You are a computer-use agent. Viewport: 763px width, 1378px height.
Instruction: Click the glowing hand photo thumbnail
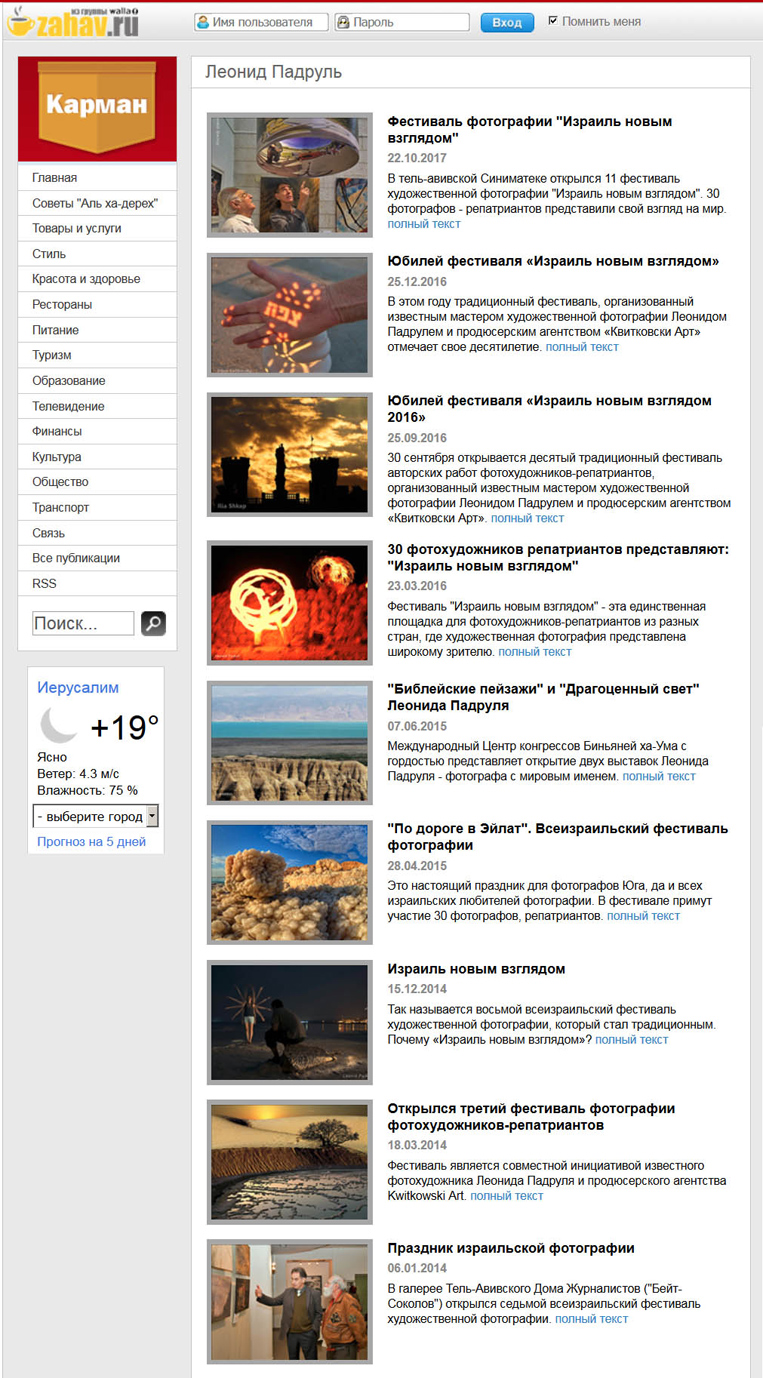coord(289,315)
